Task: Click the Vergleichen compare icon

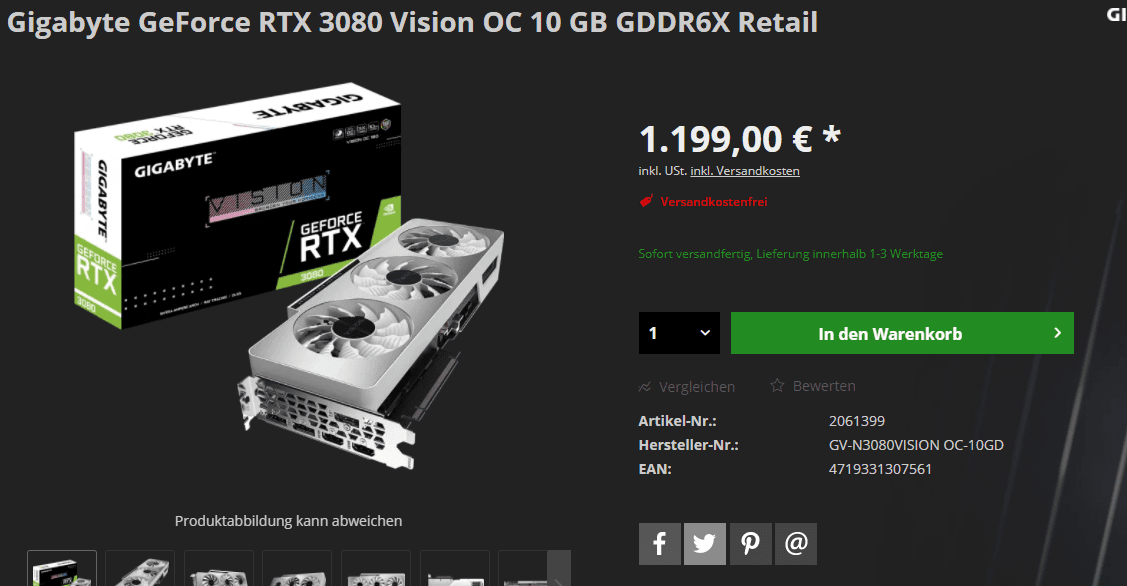Action: 645,387
